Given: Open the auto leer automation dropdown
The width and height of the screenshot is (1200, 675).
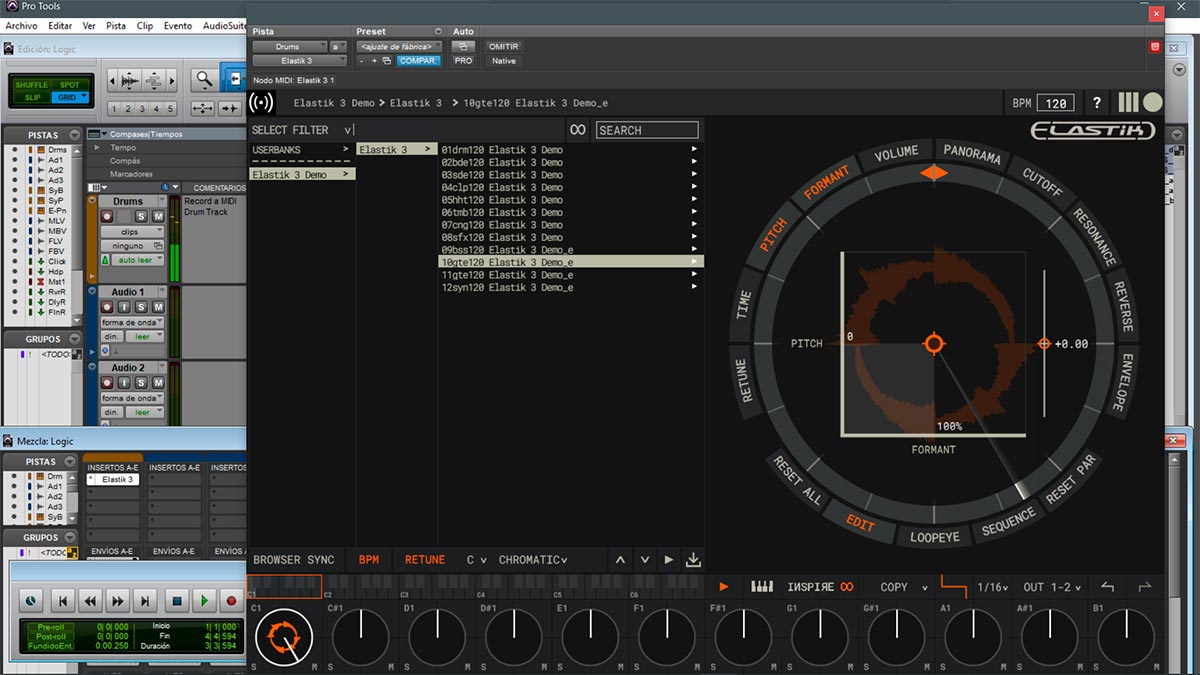Looking at the screenshot, I should click(136, 260).
